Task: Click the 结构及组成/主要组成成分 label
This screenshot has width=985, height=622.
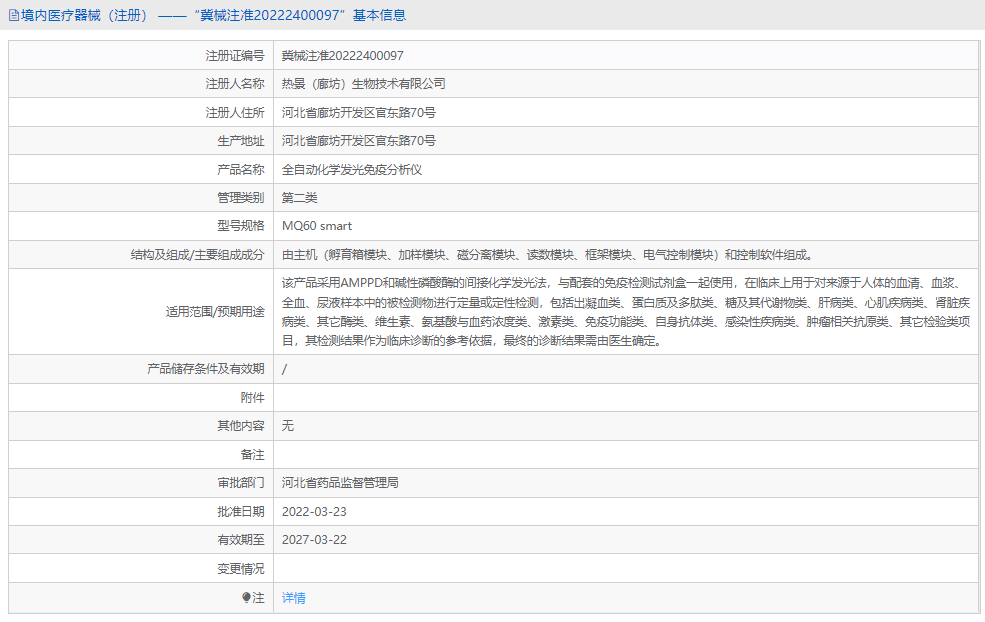Action: click(x=197, y=255)
